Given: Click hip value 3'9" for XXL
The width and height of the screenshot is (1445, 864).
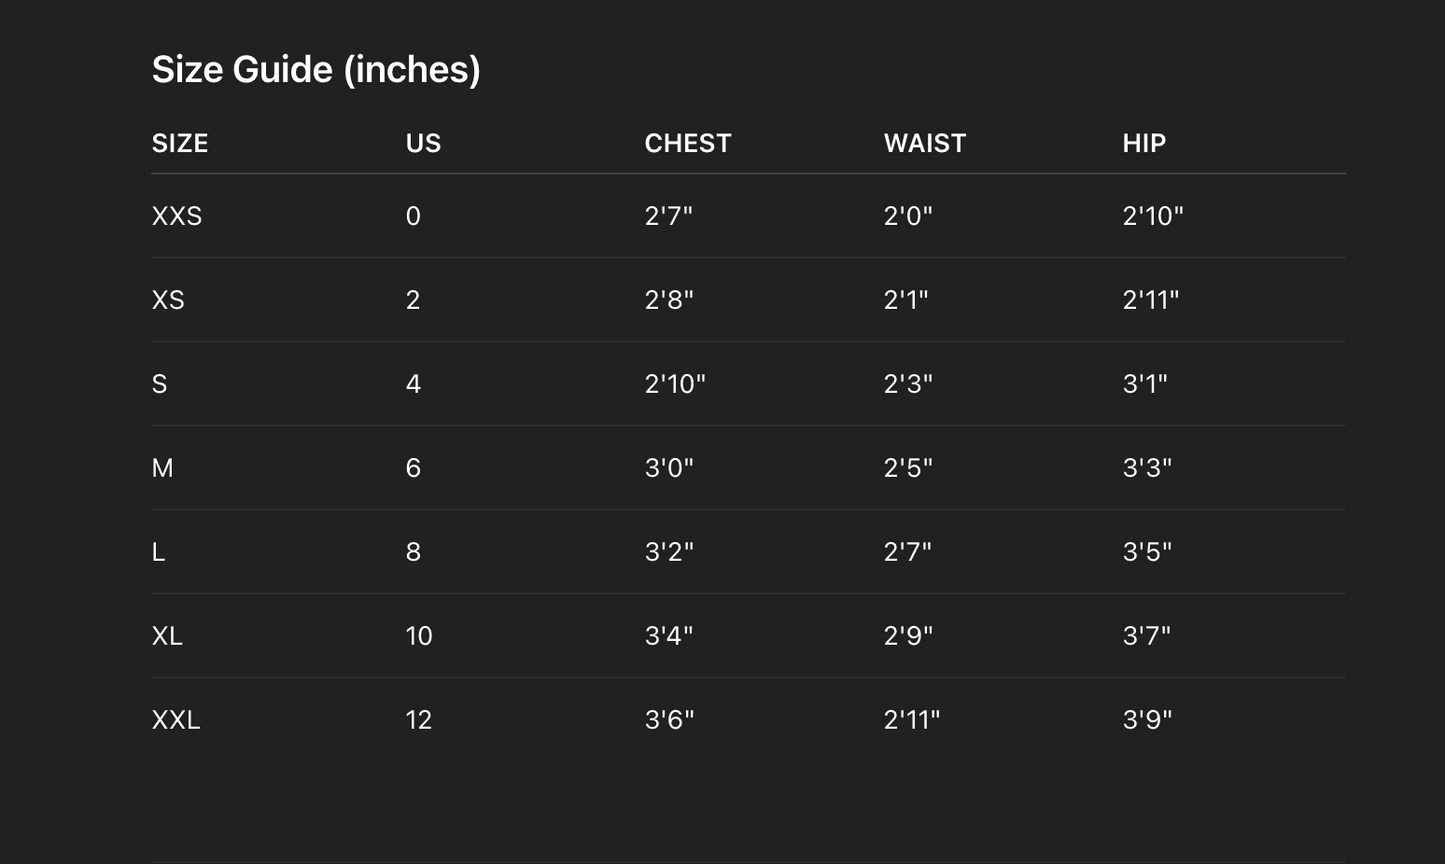Looking at the screenshot, I should coord(1147,720).
